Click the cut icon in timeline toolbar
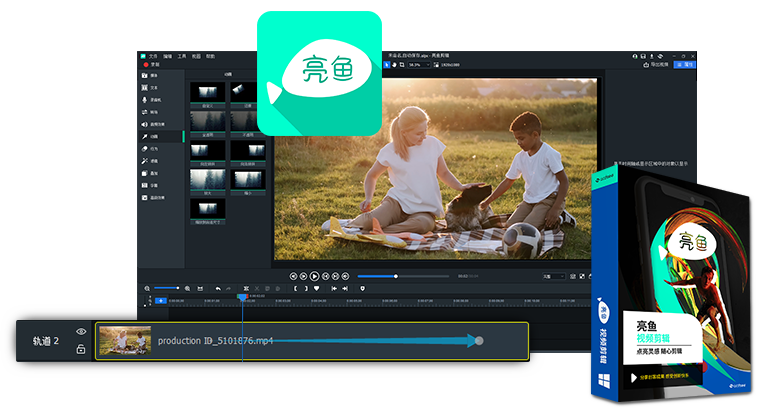The height and width of the screenshot is (418, 772). (x=257, y=289)
